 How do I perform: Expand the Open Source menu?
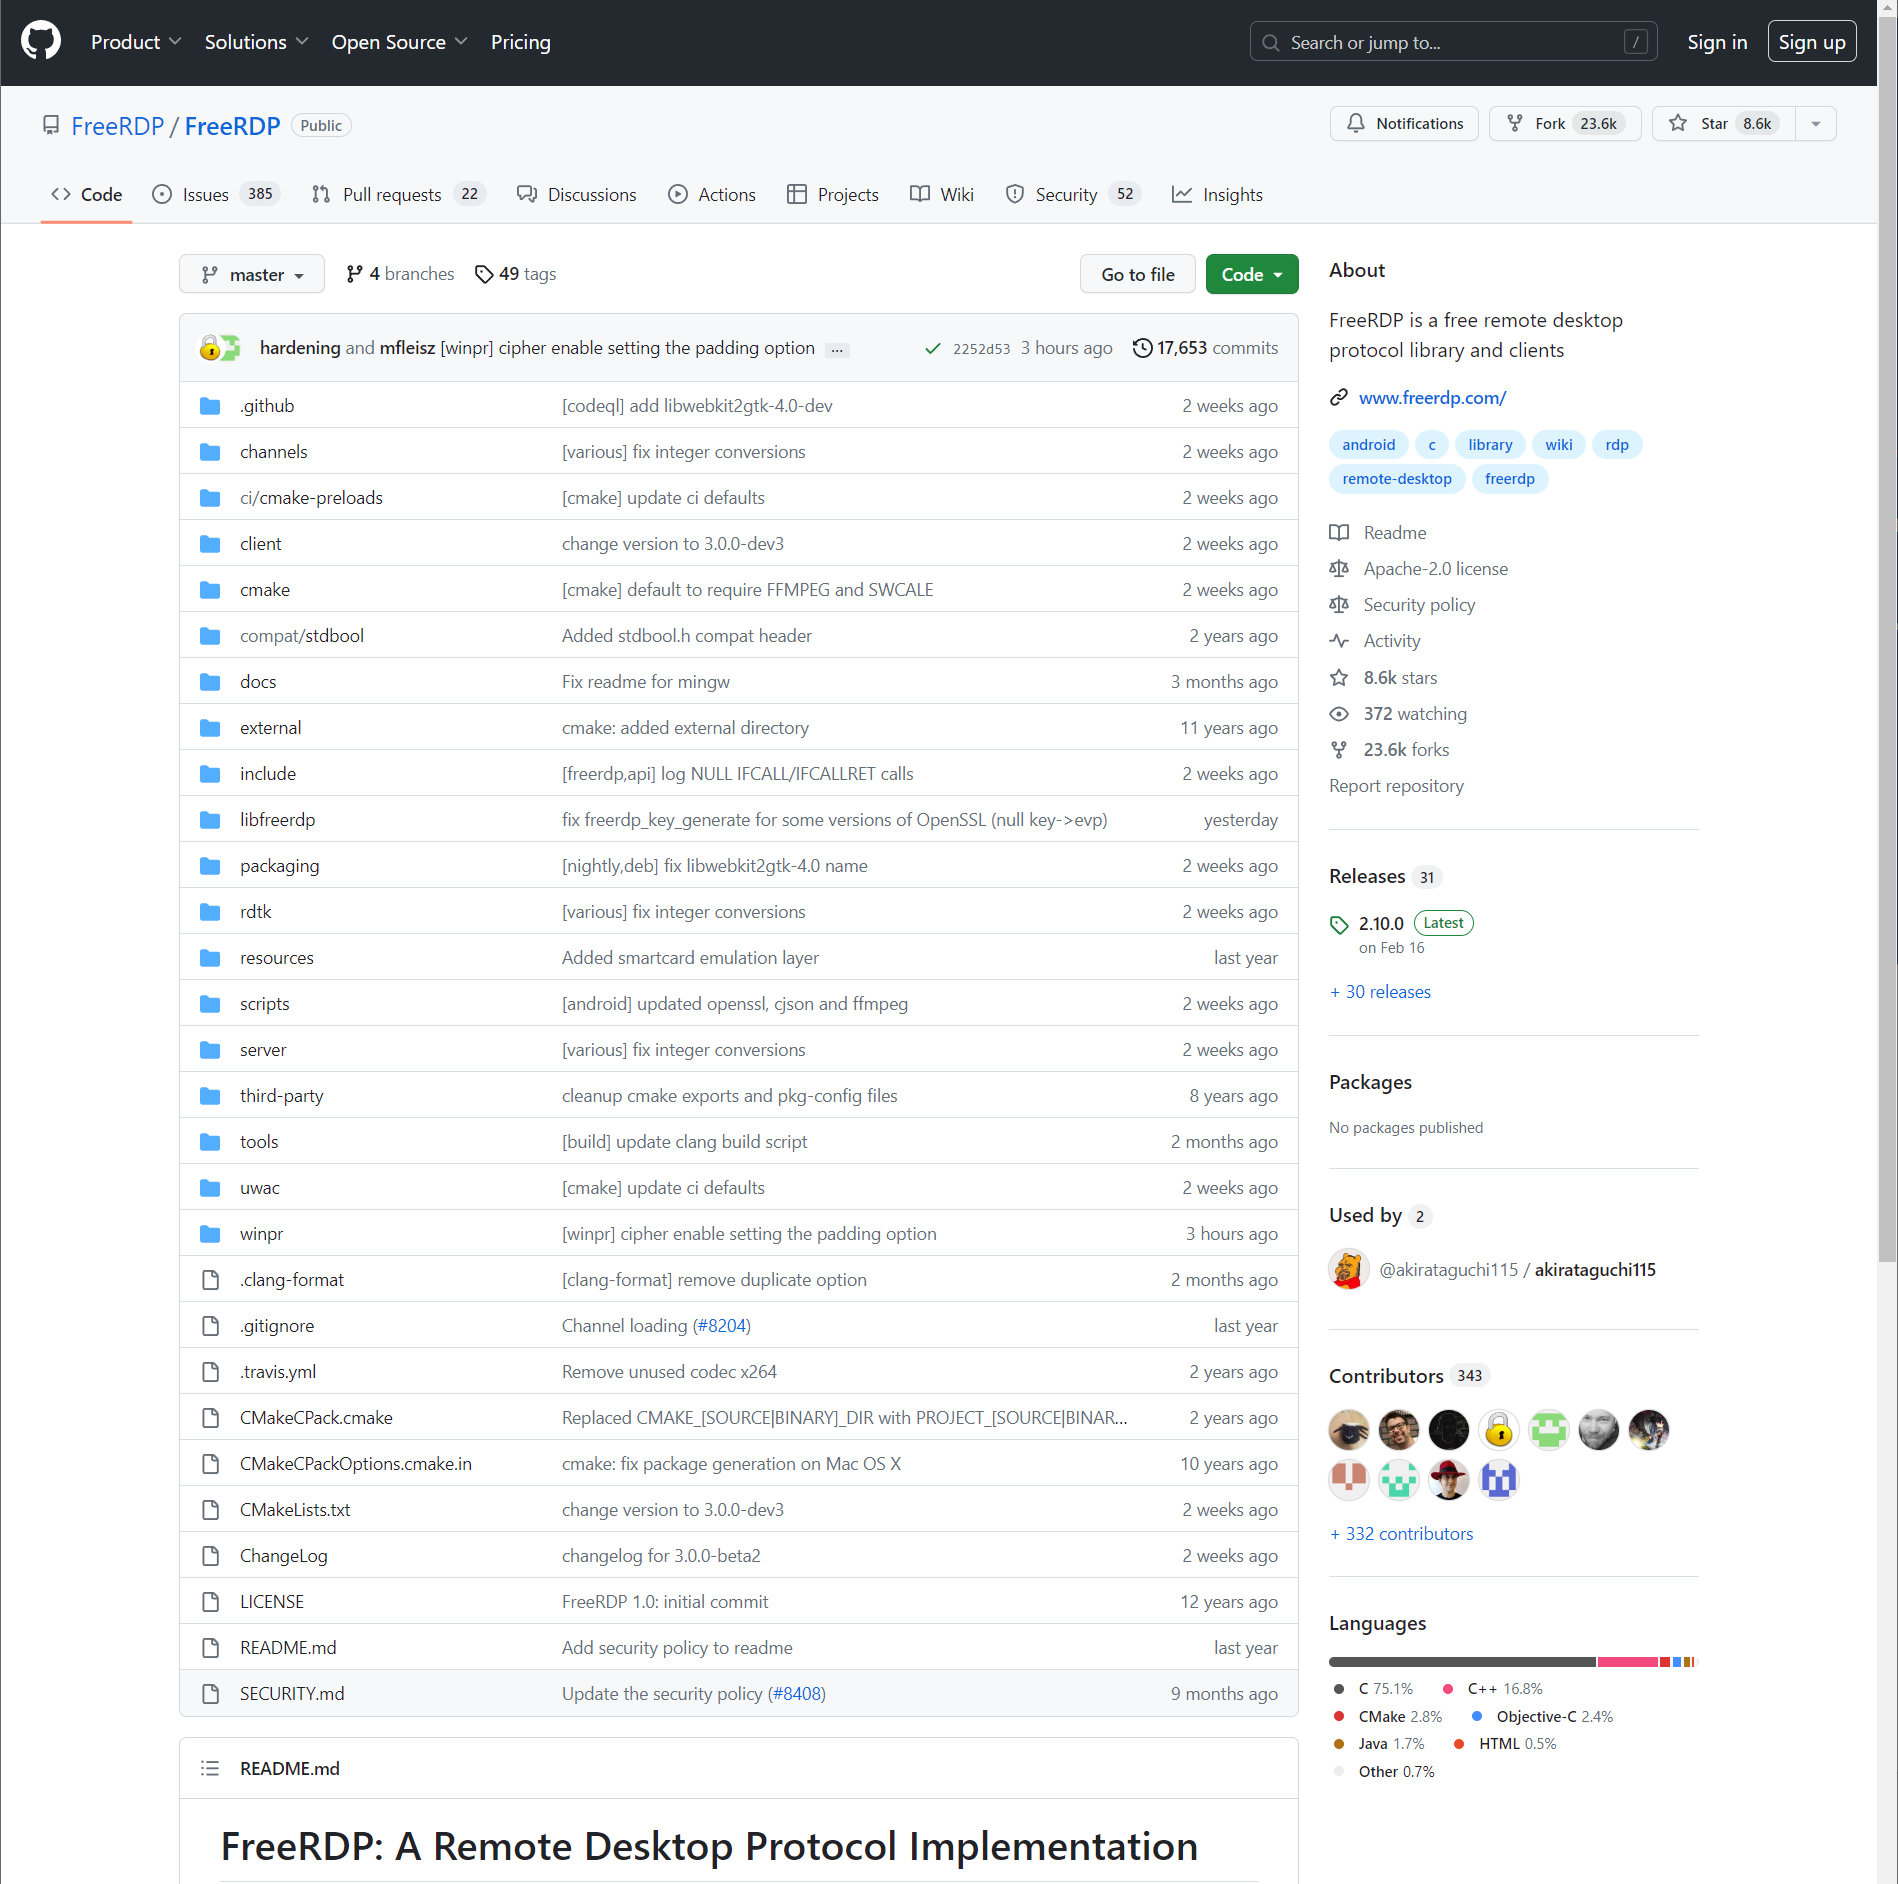pyautogui.click(x=399, y=42)
